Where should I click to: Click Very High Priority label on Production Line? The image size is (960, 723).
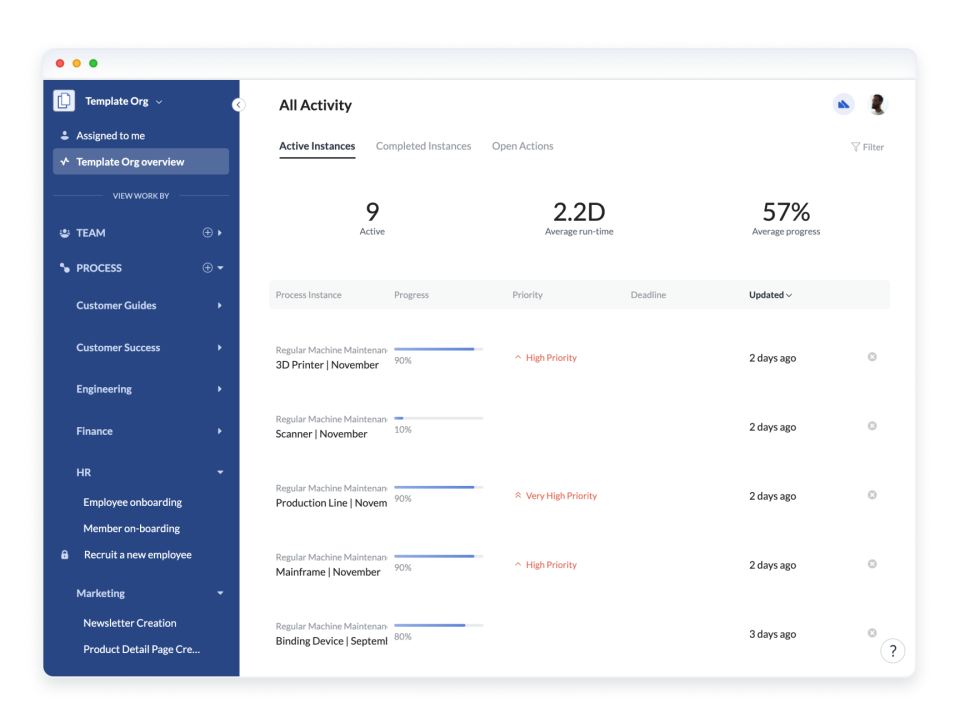[x=555, y=496]
